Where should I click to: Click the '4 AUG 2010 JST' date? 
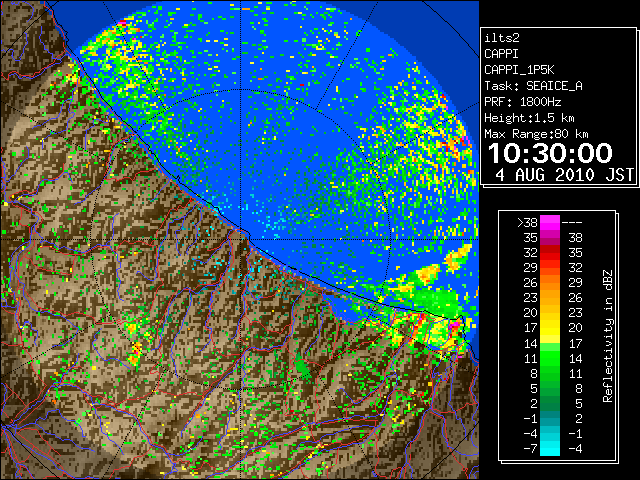point(564,175)
